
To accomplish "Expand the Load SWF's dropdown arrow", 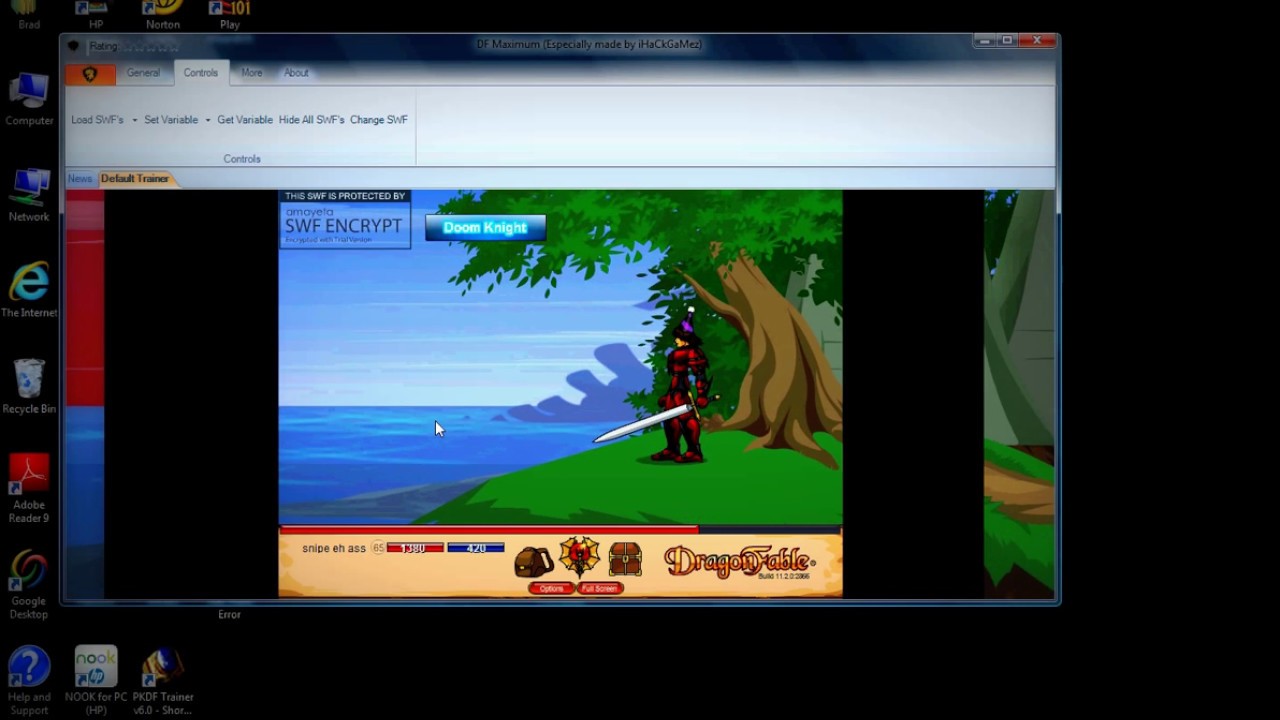I will coord(134,120).
